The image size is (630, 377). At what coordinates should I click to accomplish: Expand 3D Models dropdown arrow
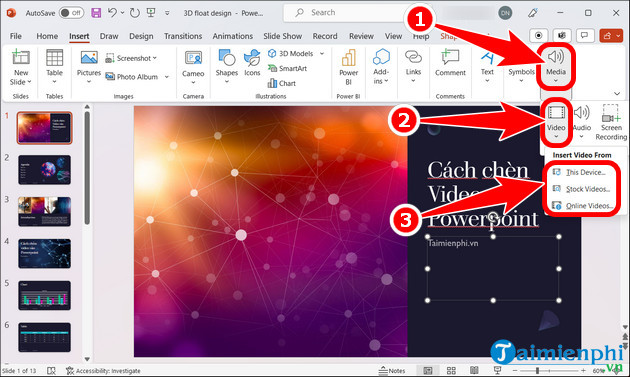(322, 53)
